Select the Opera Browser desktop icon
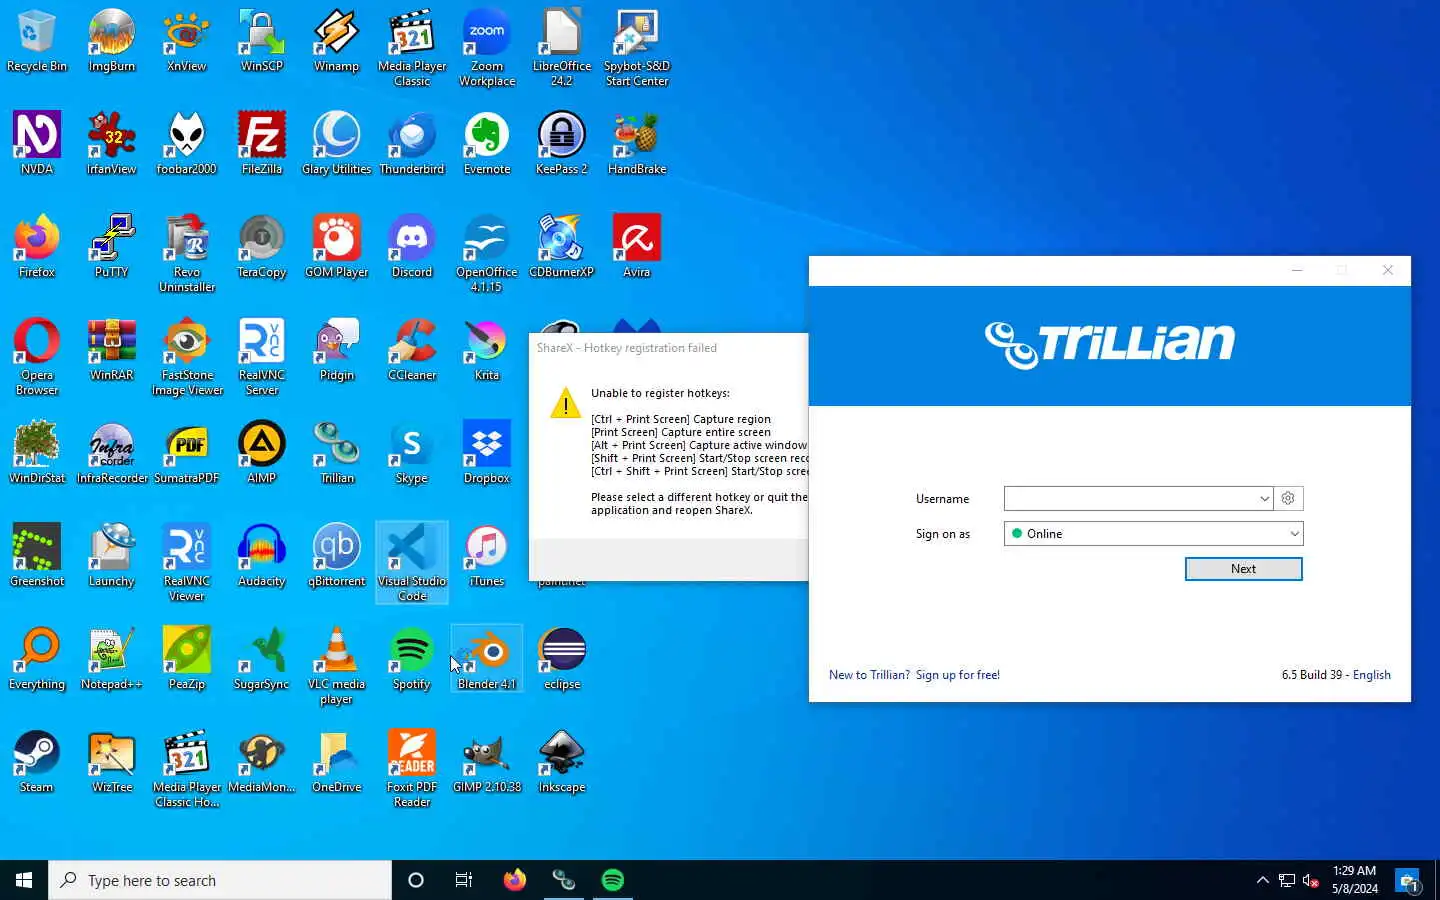1440x900 pixels. pyautogui.click(x=37, y=357)
